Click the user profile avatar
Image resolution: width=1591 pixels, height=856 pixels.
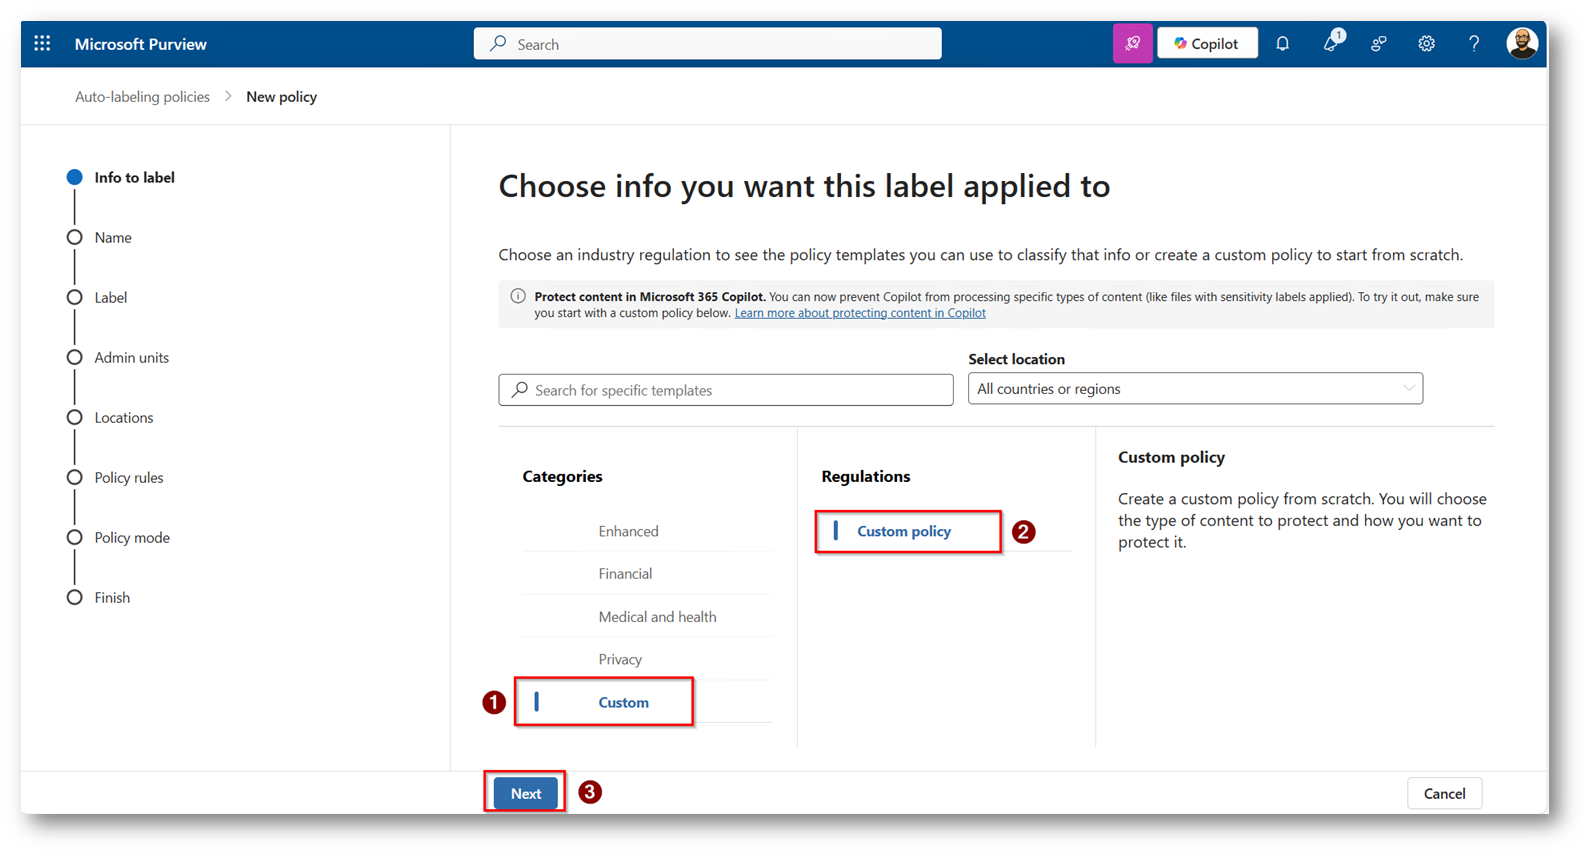pos(1521,44)
